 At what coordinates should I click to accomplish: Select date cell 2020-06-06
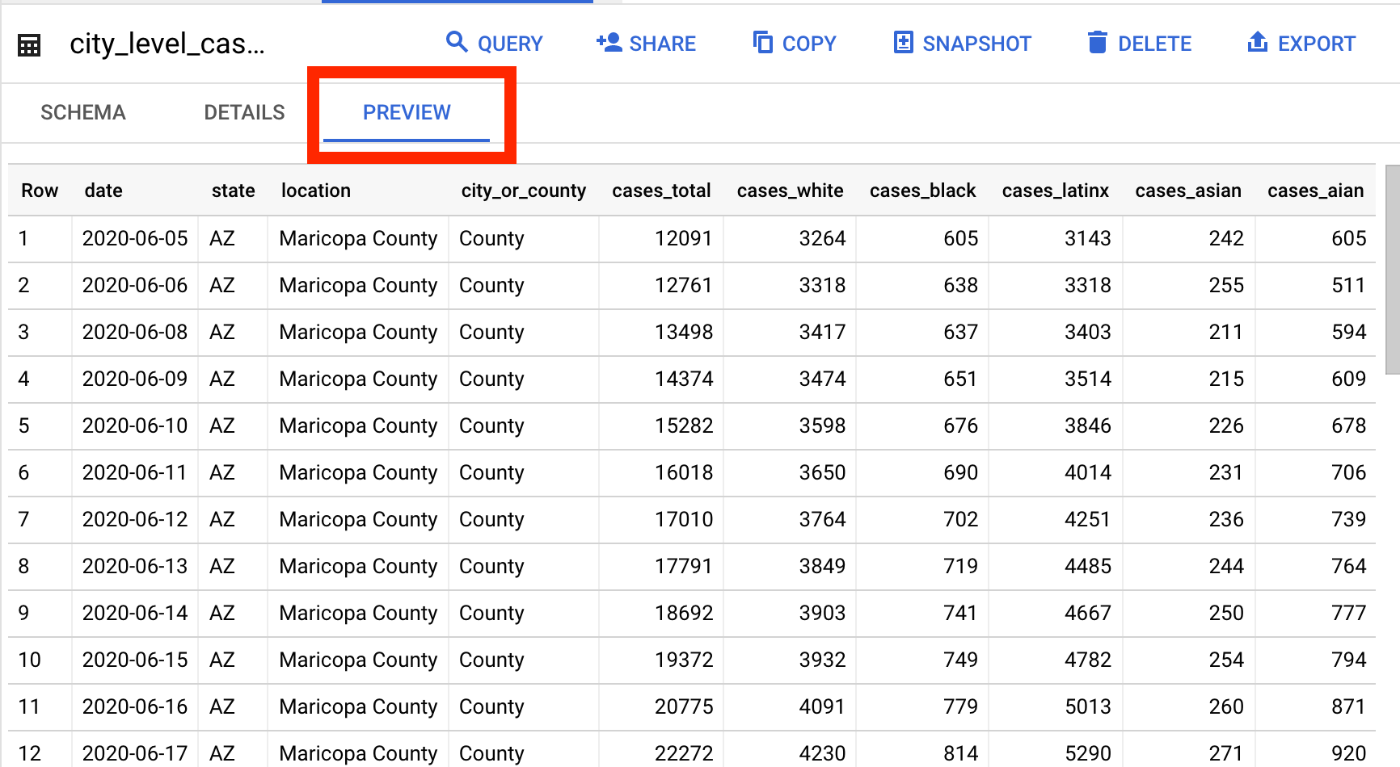[x=134, y=285]
